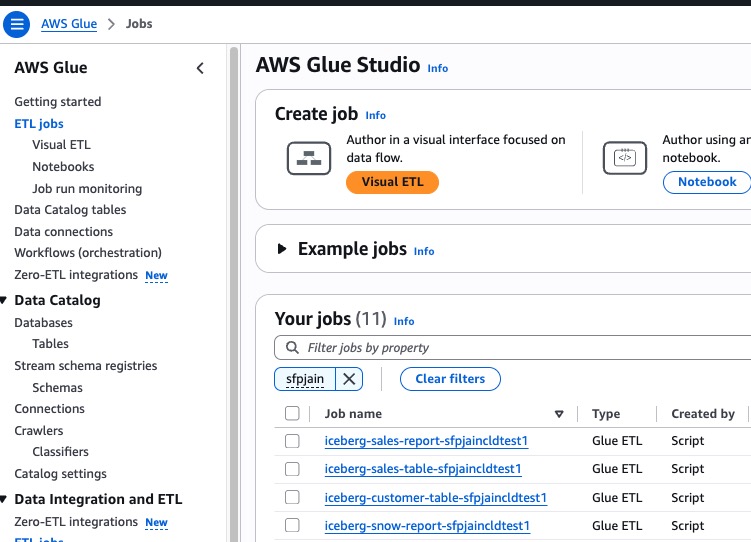
Task: Collapse Data Integration and ETL section
Action: (4, 499)
